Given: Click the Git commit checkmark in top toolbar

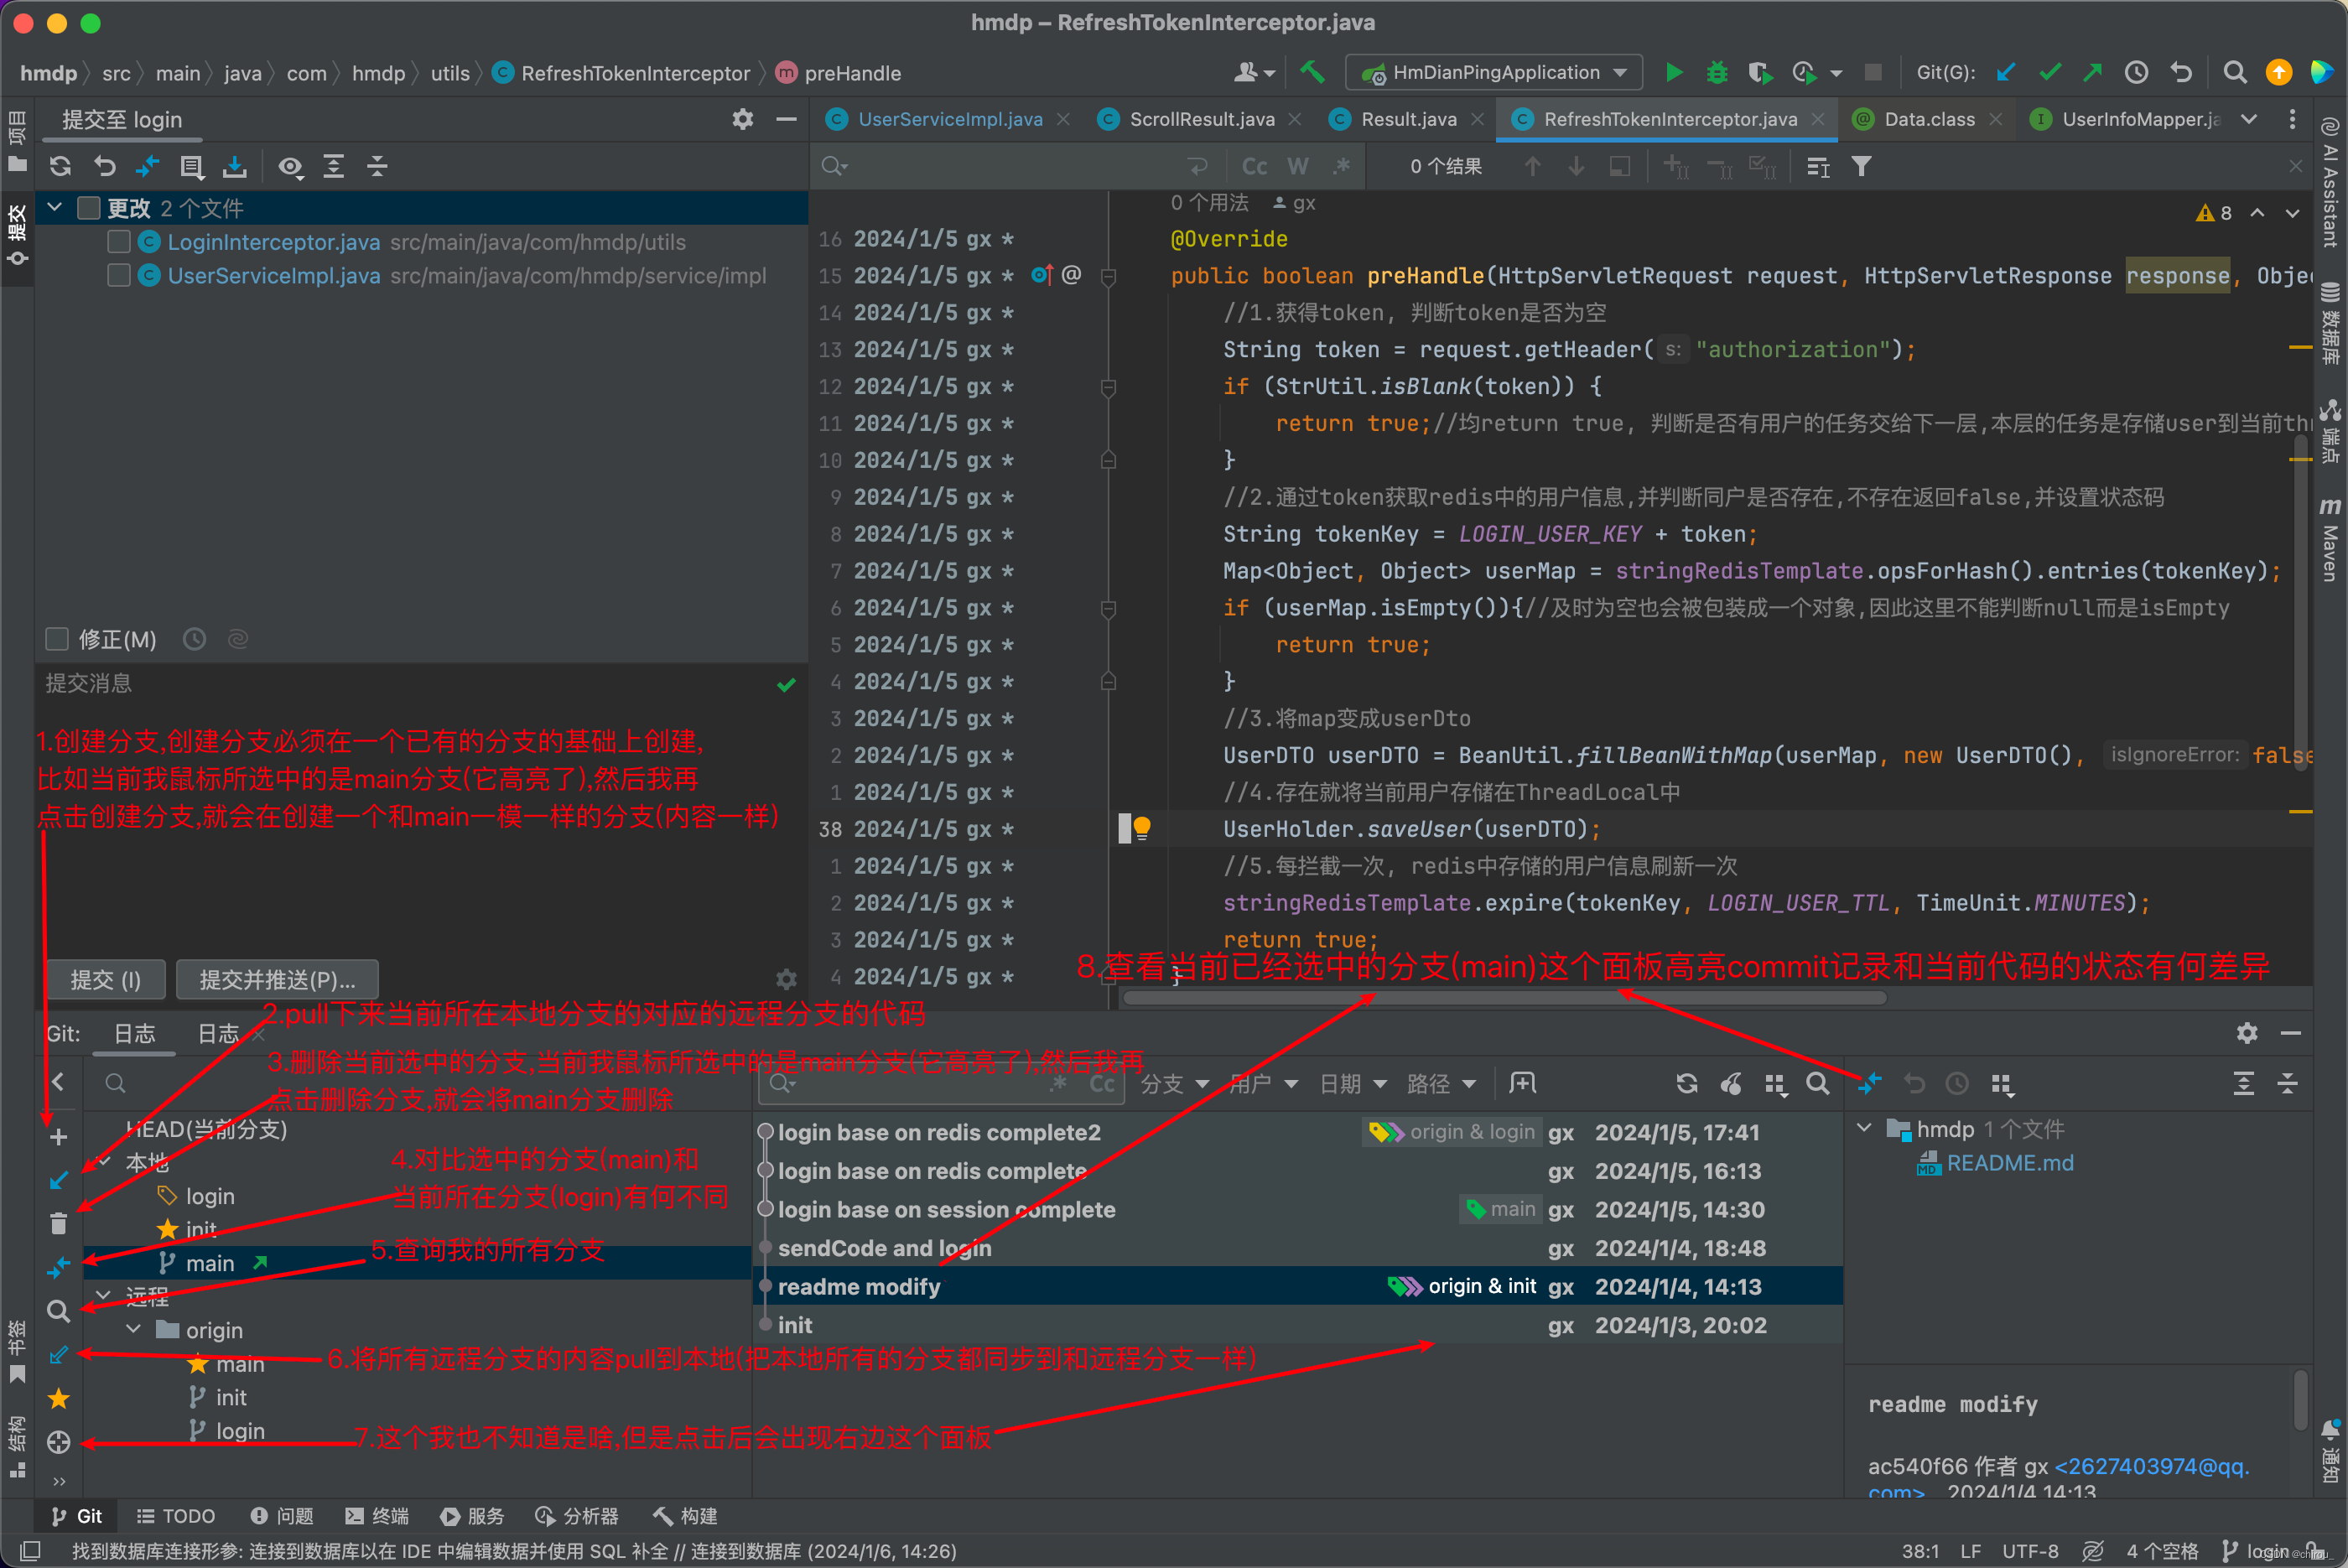Looking at the screenshot, I should click(x=2049, y=72).
